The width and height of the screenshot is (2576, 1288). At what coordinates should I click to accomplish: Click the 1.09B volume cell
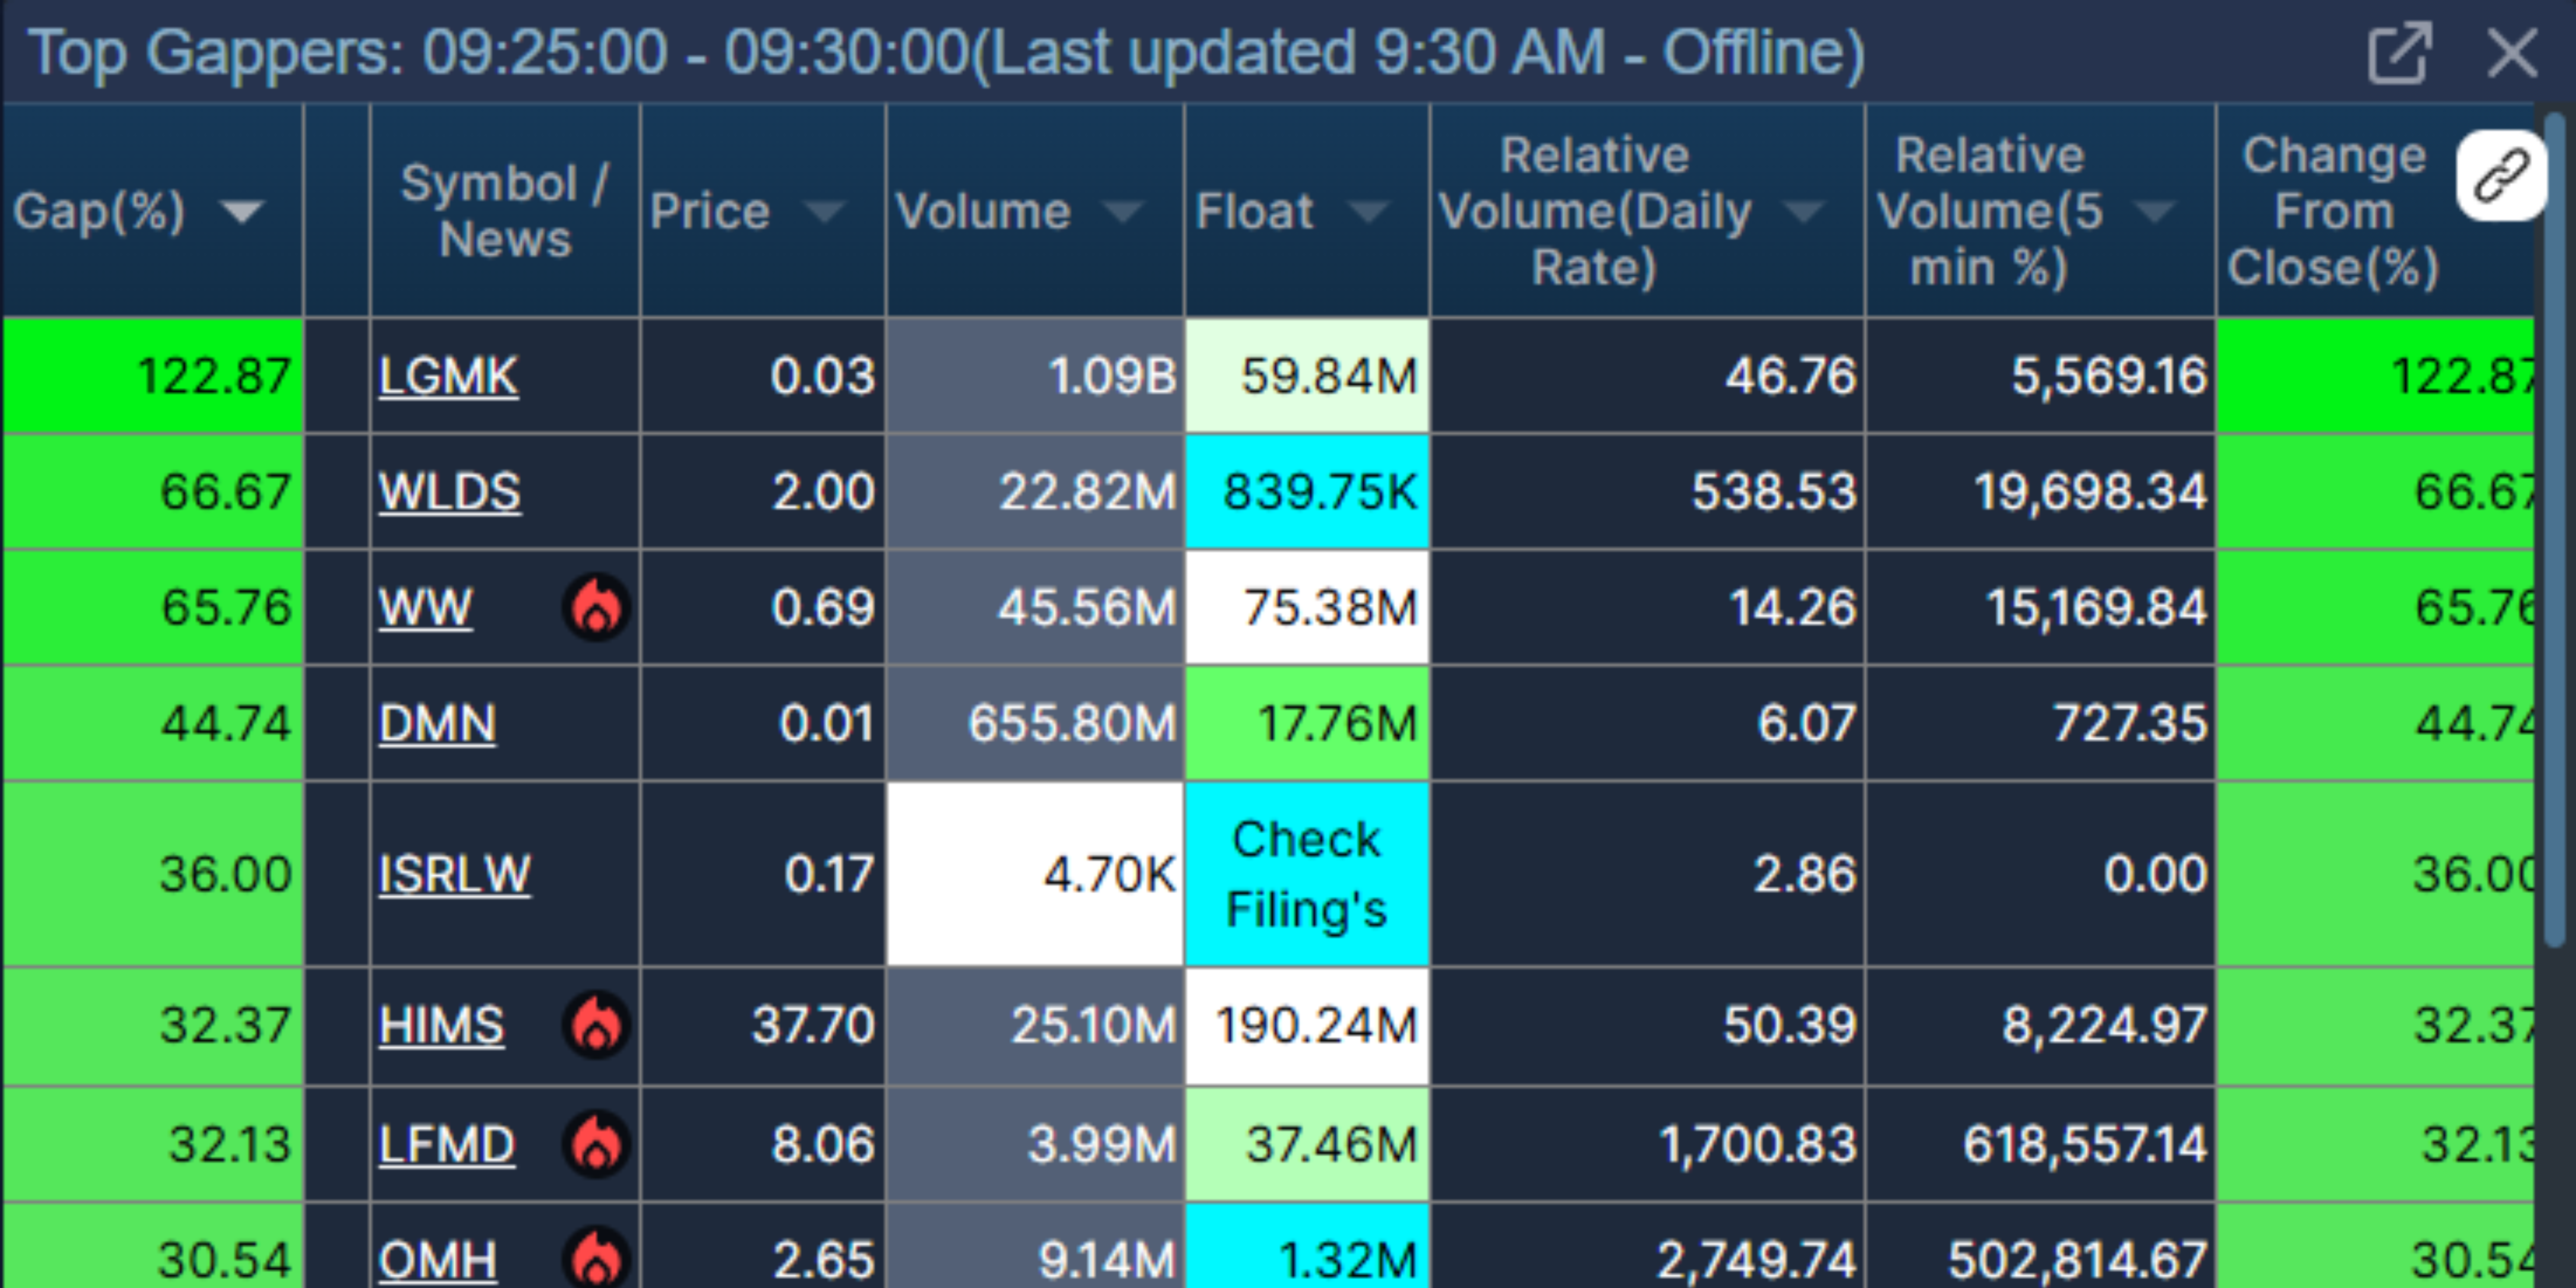(1035, 376)
